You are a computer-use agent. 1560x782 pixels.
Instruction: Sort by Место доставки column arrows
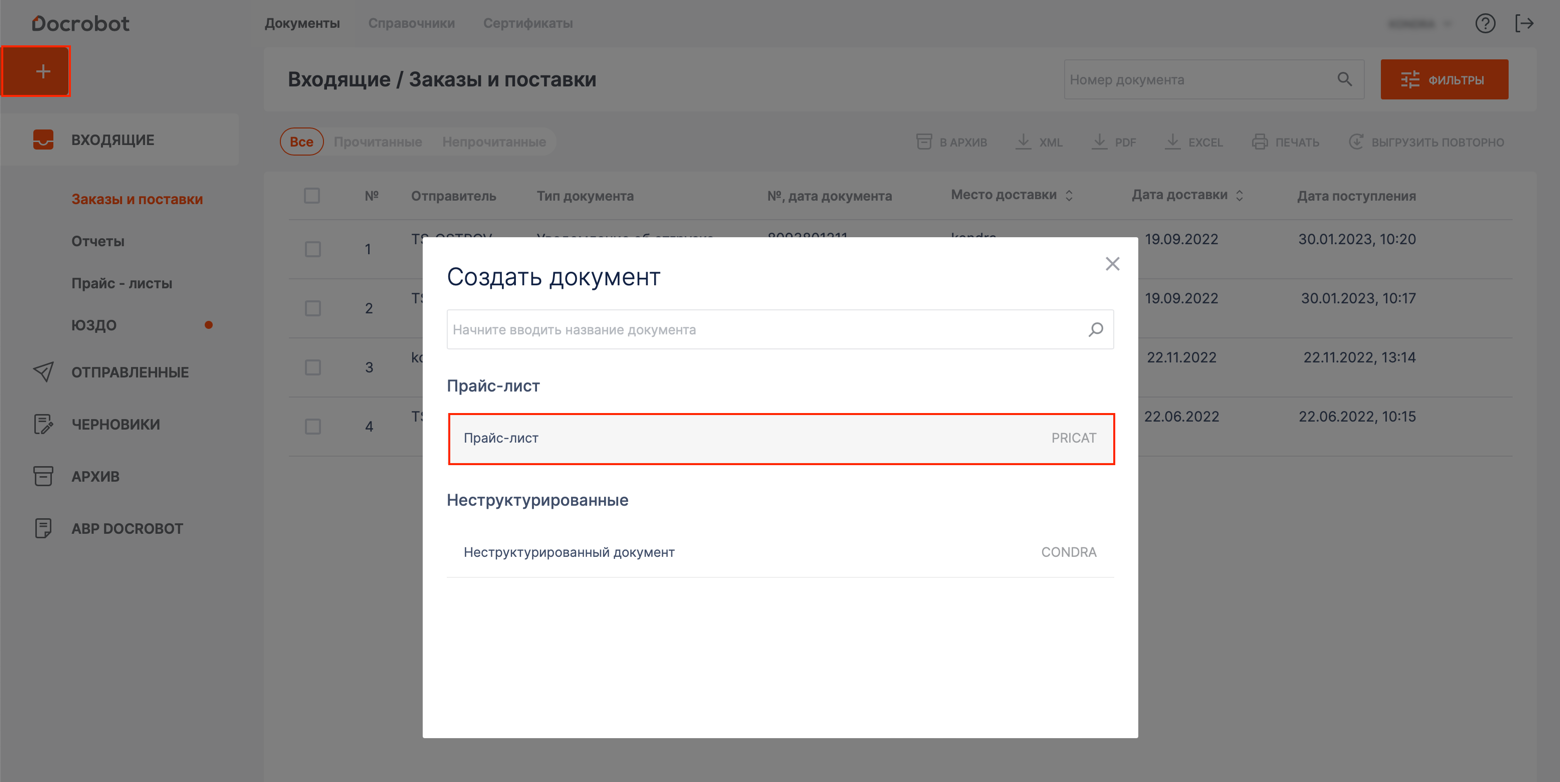[x=1069, y=196]
